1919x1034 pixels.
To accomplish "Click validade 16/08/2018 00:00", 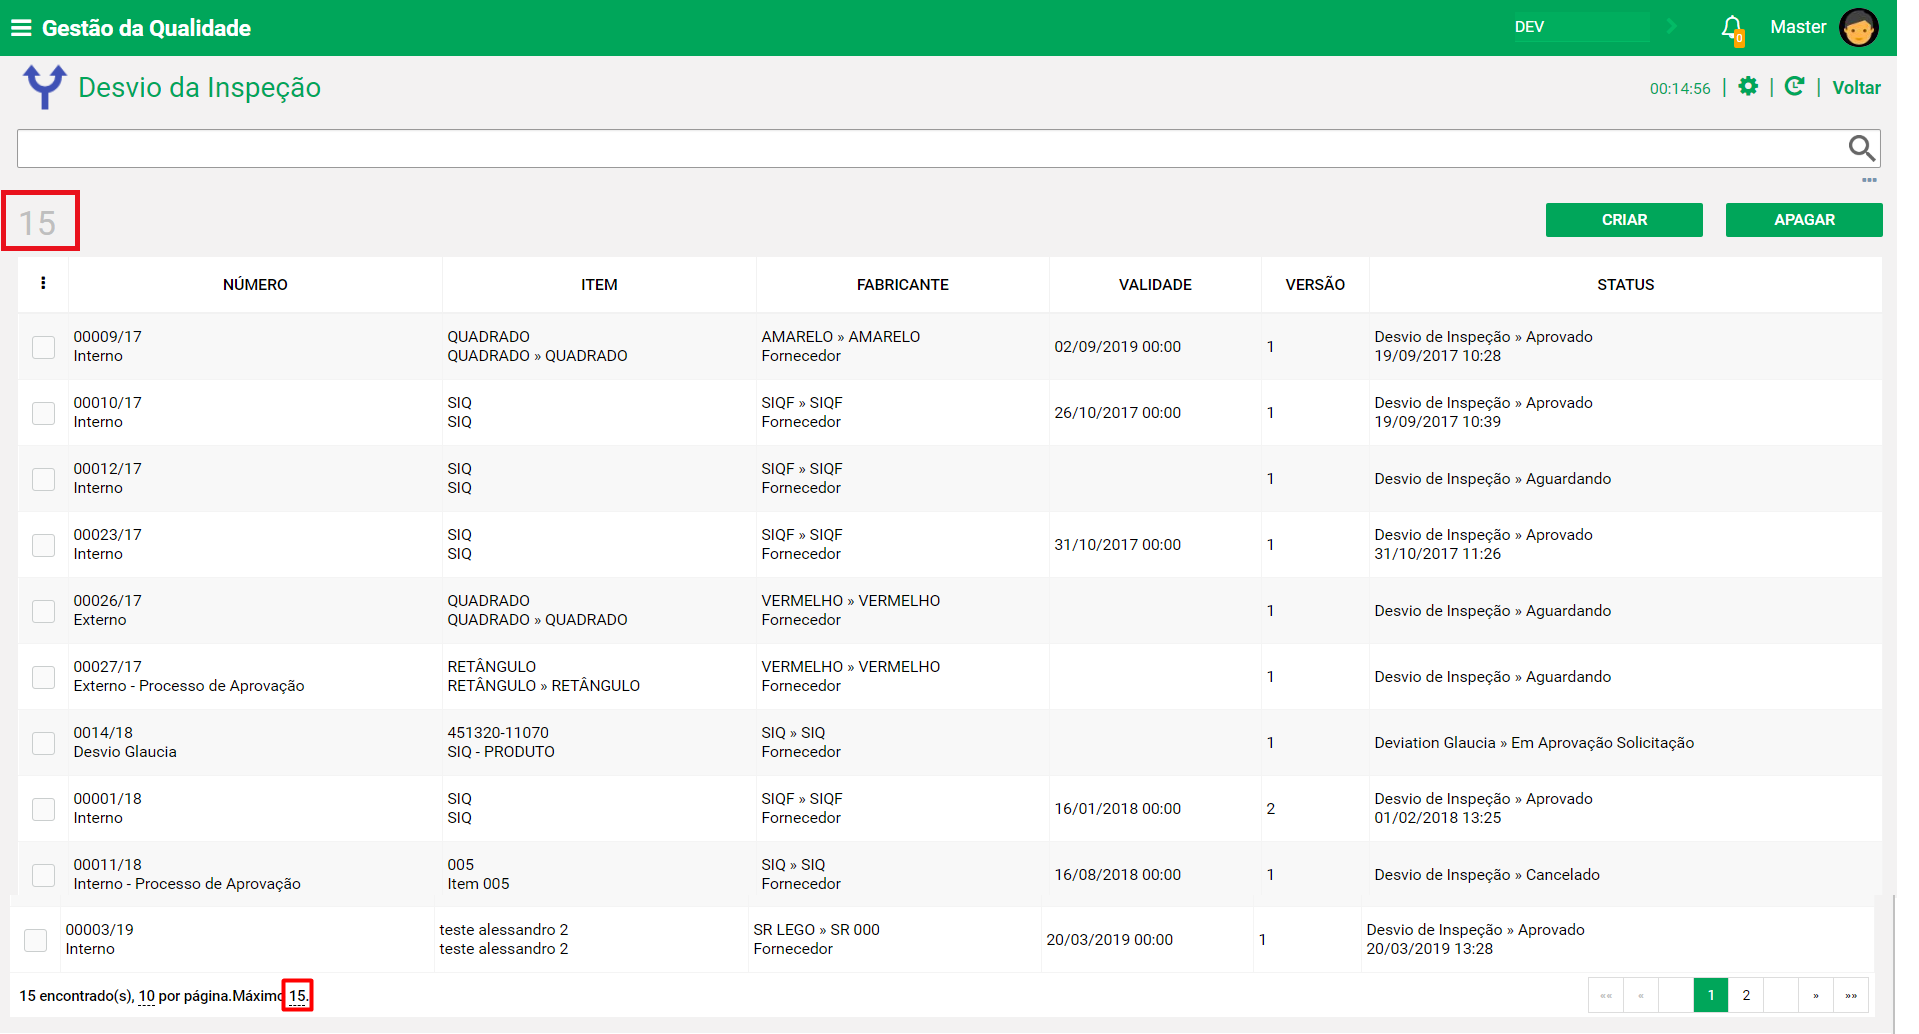I will tap(1117, 875).
